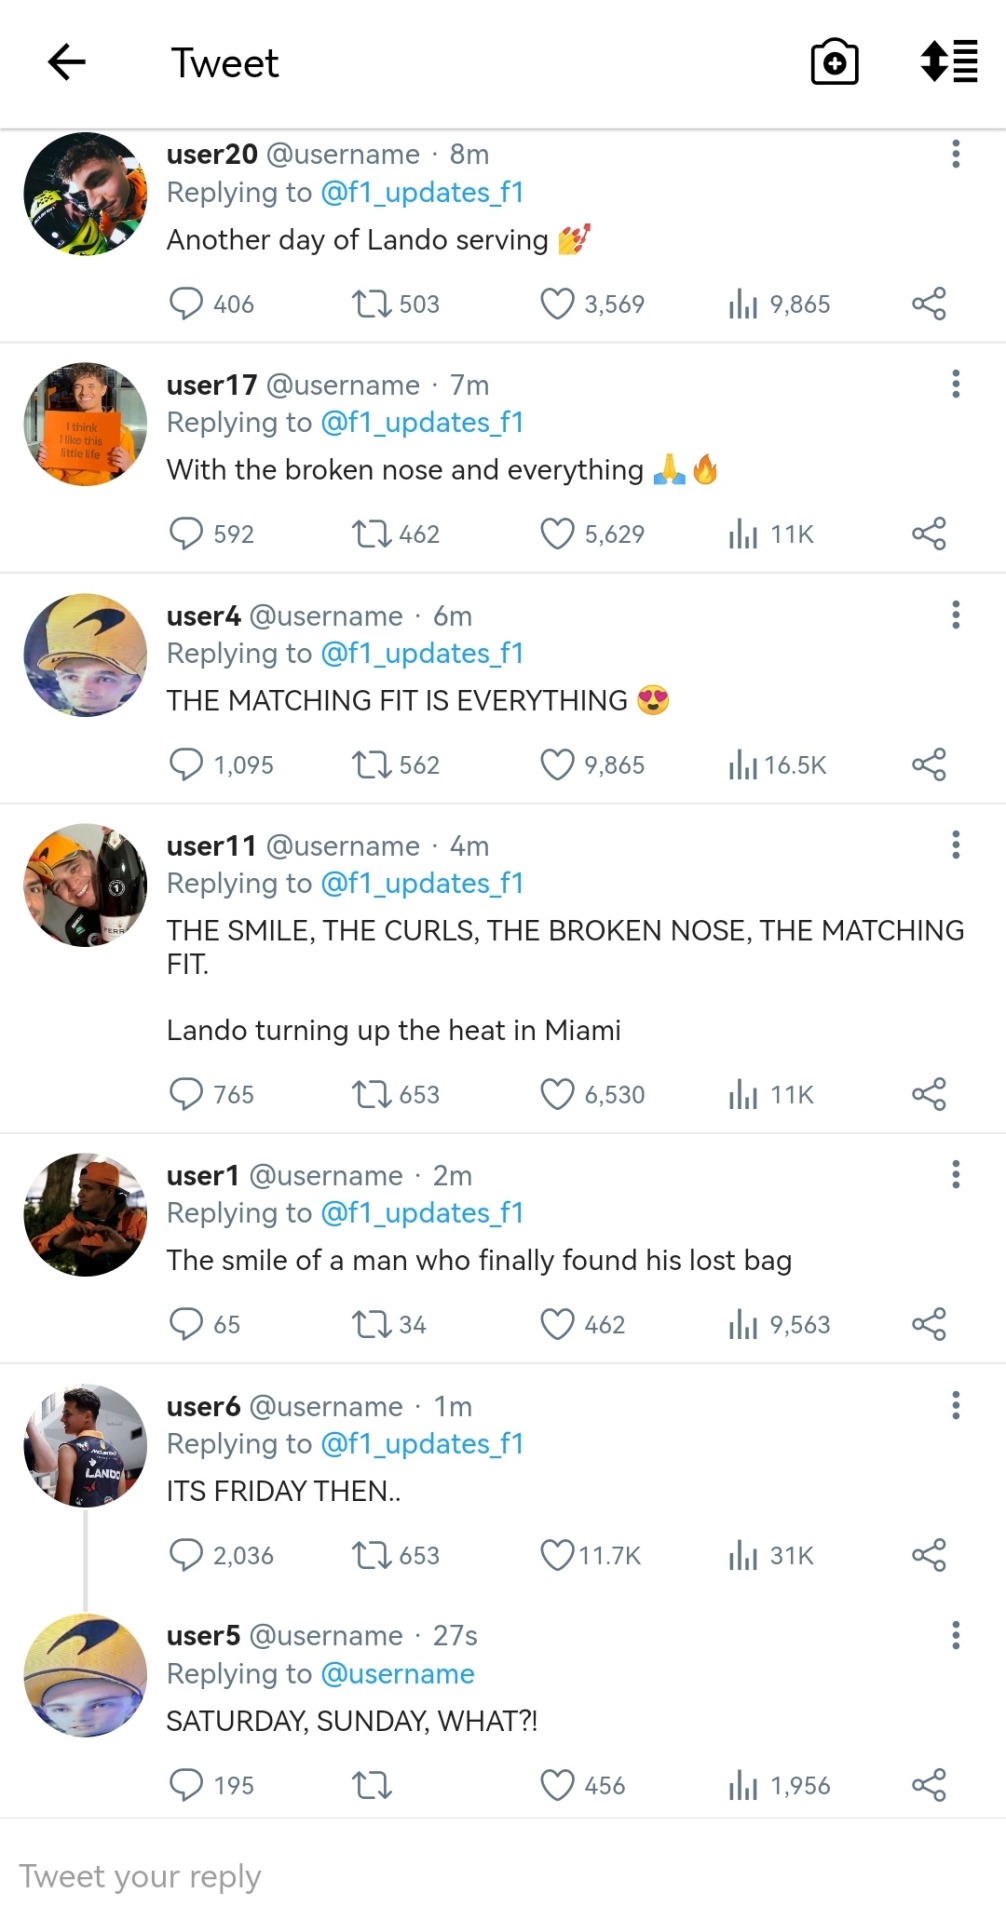Retweet user5's SATURDAY, SUNDAY tweet
Screen dimensions: 1006x1920
371,1785
